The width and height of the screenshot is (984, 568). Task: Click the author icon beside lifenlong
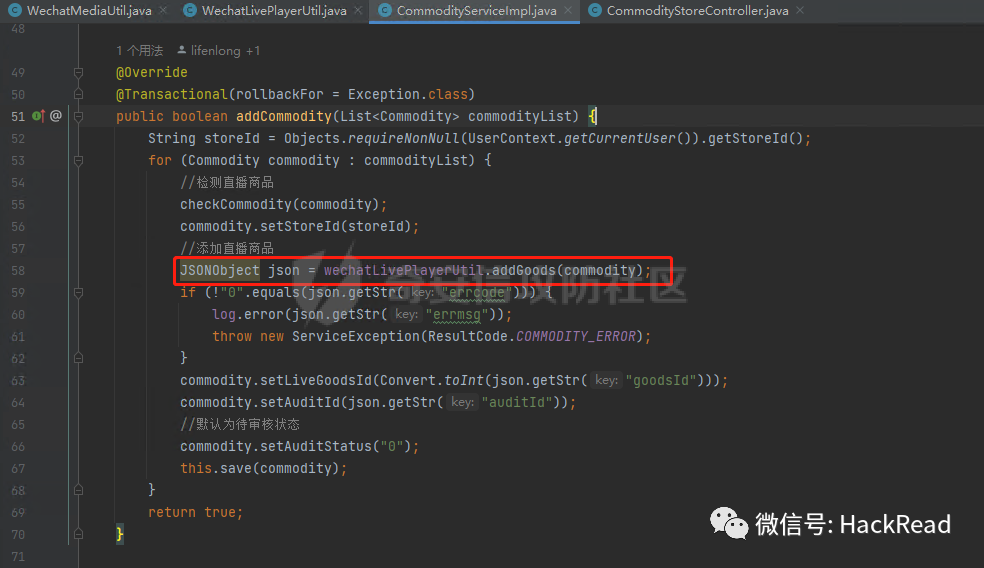click(181, 50)
